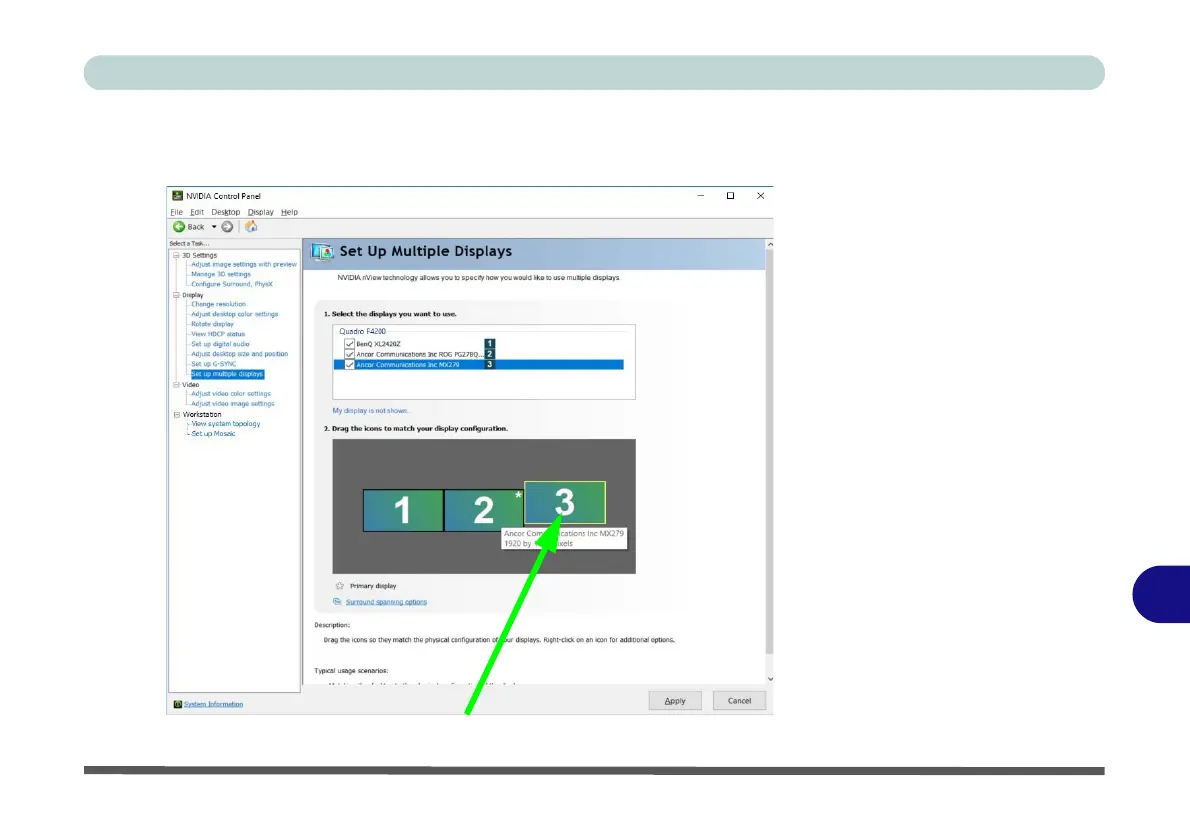Select Manage 3D settings task
This screenshot has height=838, width=1190.
click(221, 275)
